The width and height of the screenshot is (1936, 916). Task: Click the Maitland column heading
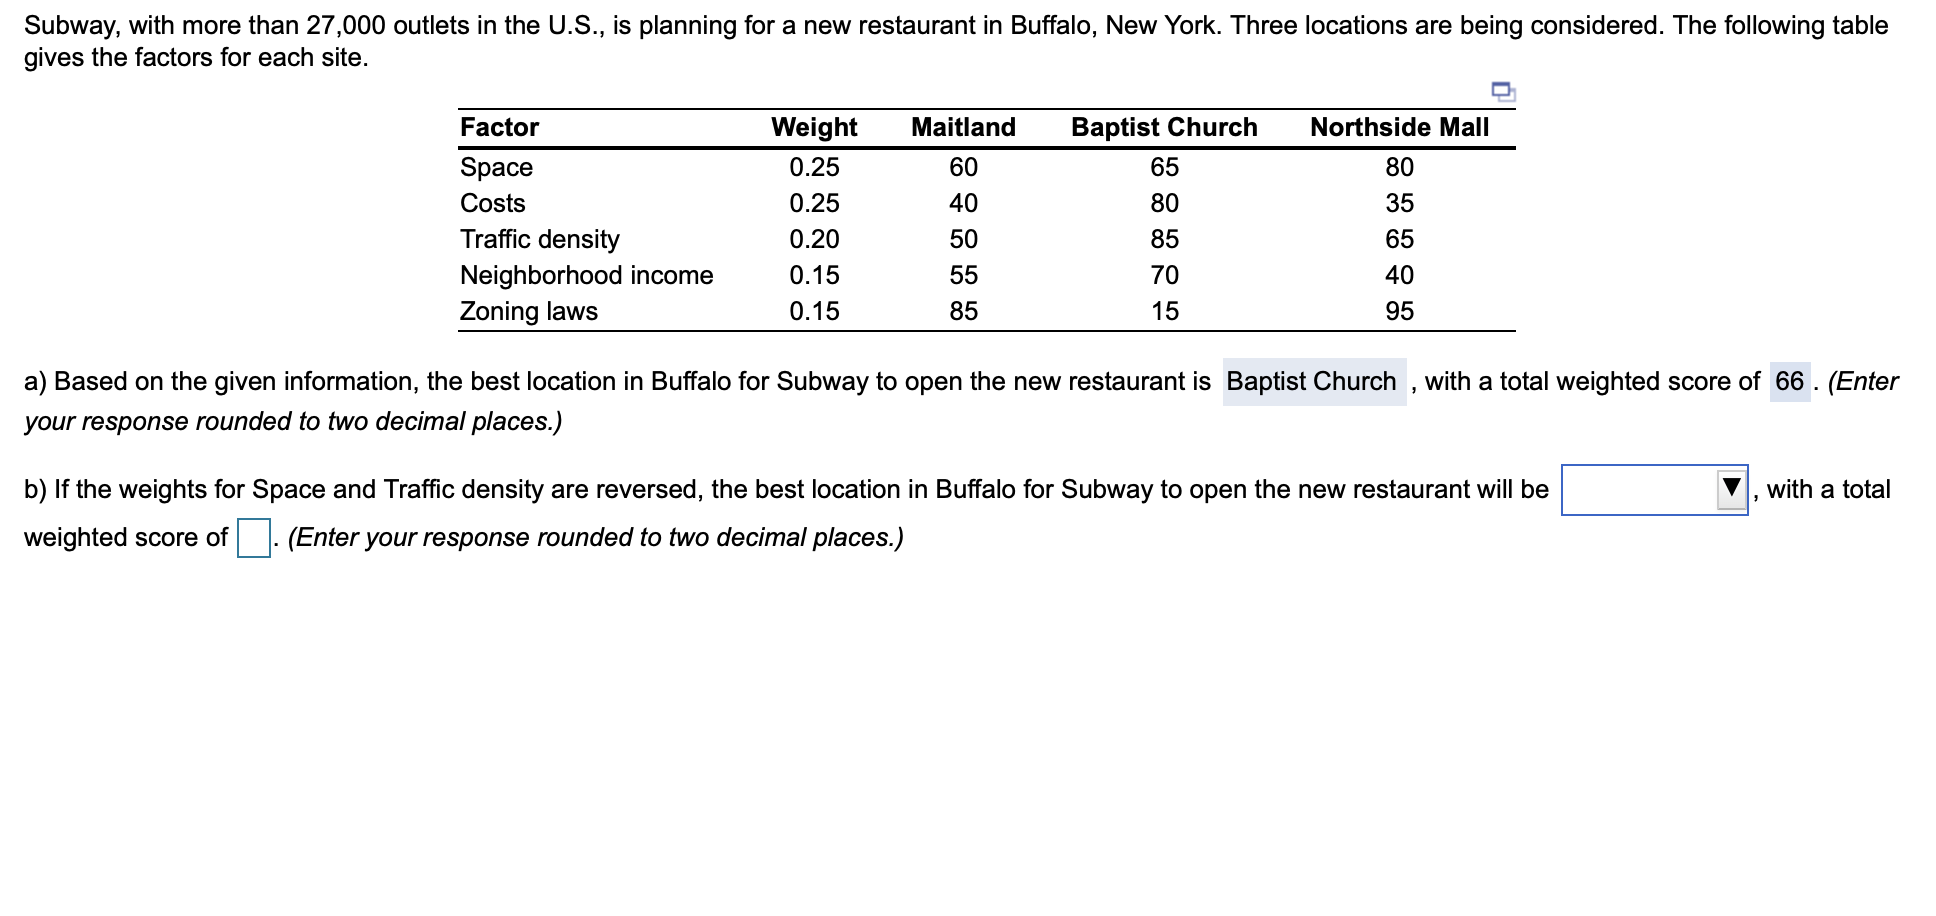coord(962,127)
